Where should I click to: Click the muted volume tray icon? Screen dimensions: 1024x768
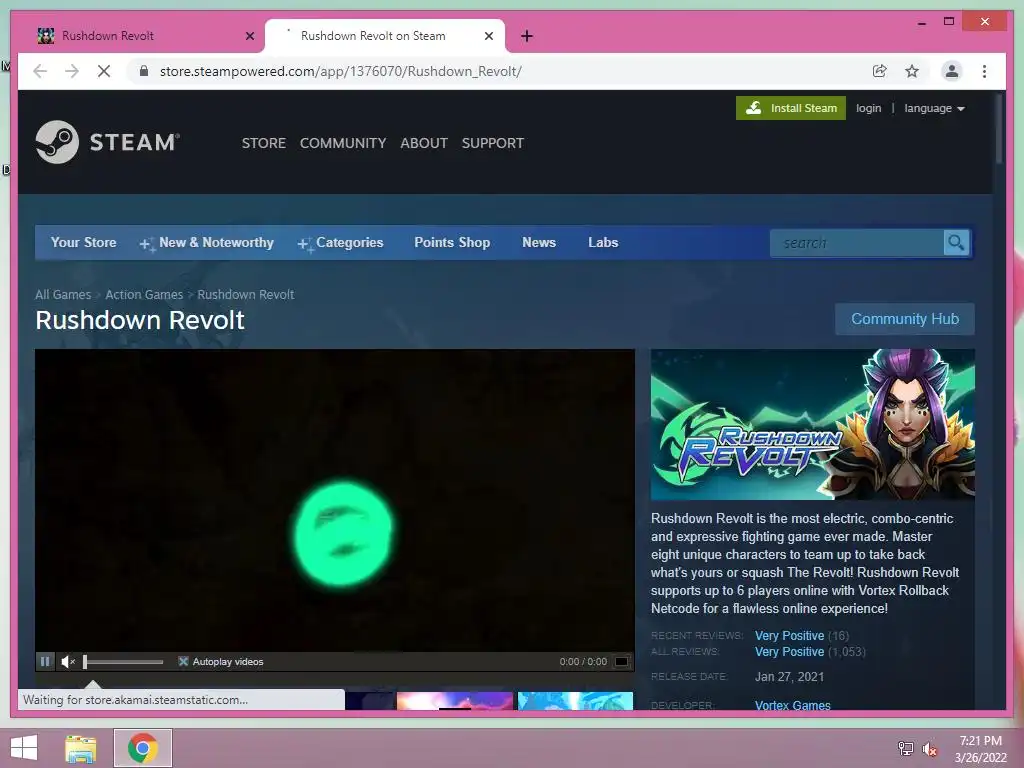pyautogui.click(x=929, y=749)
